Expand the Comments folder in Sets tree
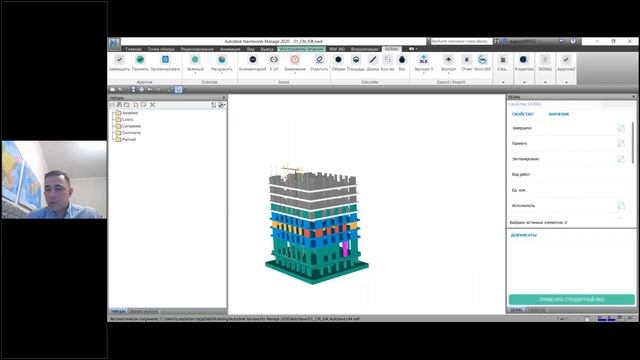 pyautogui.click(x=113, y=133)
